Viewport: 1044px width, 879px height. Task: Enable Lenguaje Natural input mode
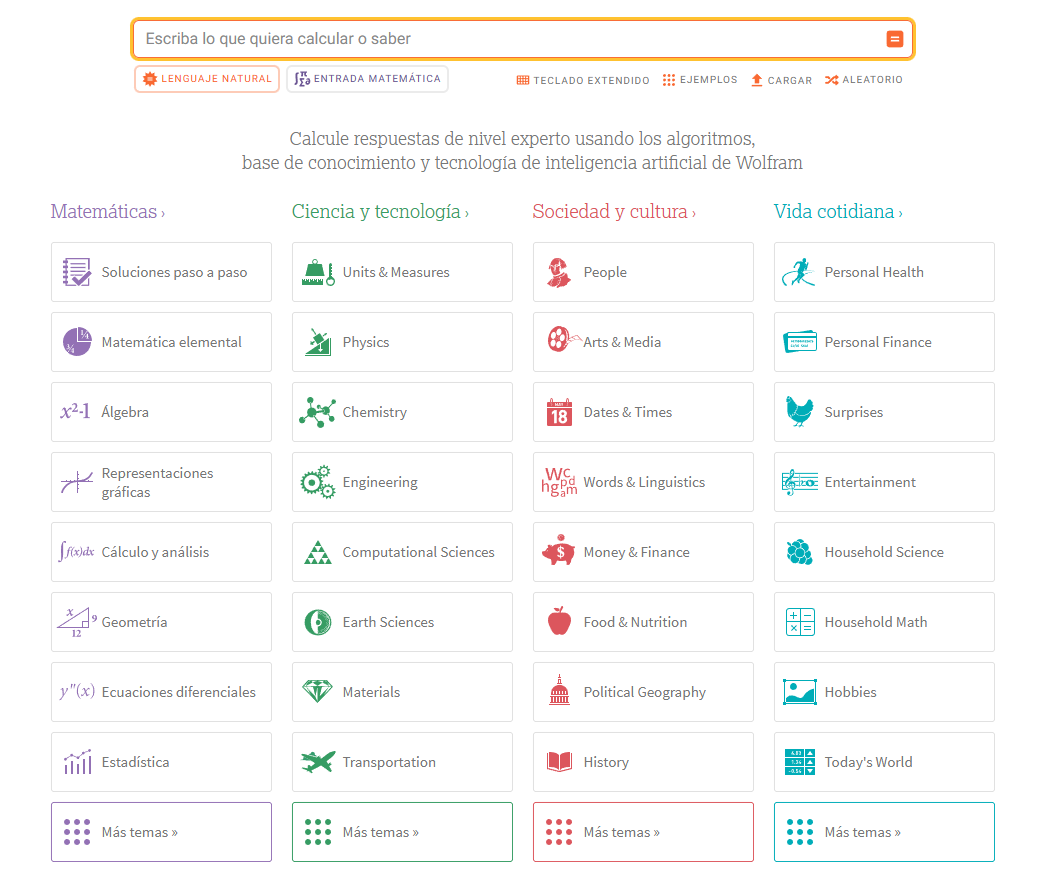[x=207, y=78]
